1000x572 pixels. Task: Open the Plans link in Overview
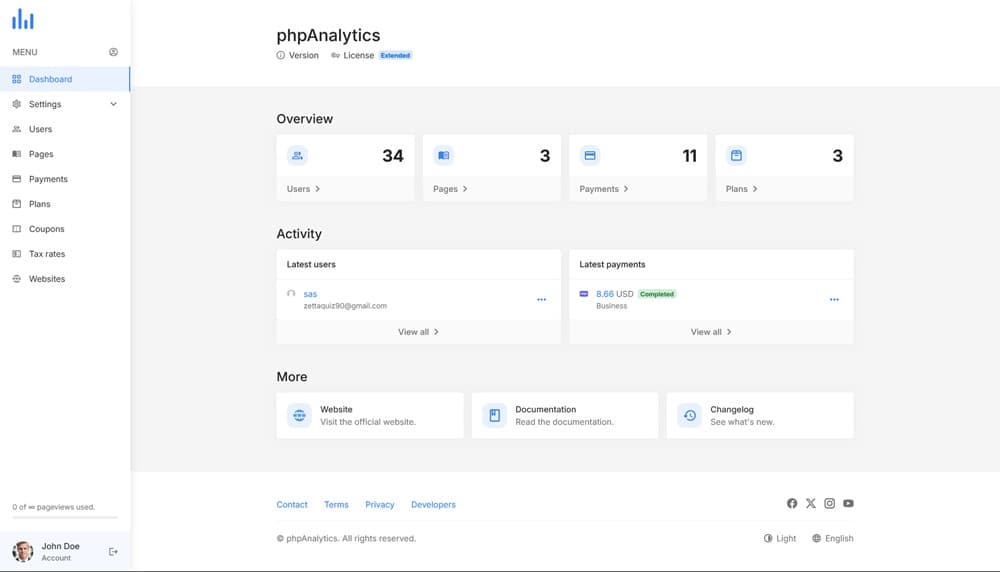tap(742, 189)
